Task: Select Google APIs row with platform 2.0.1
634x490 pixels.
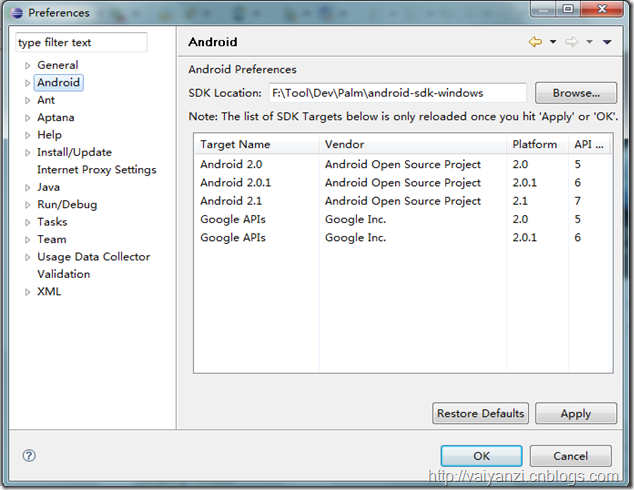Action: (403, 237)
